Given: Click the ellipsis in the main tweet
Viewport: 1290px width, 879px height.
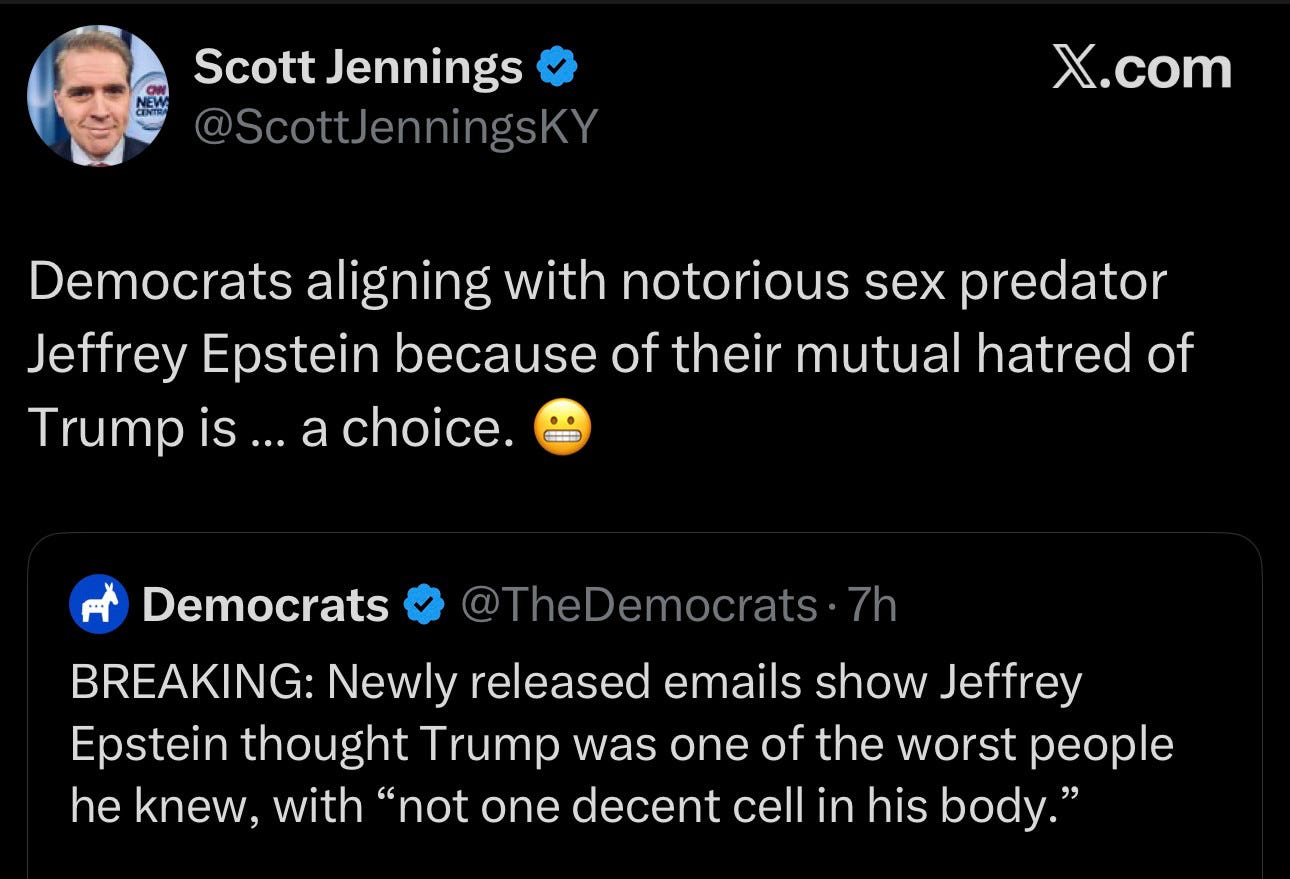Looking at the screenshot, I should pos(268,432).
